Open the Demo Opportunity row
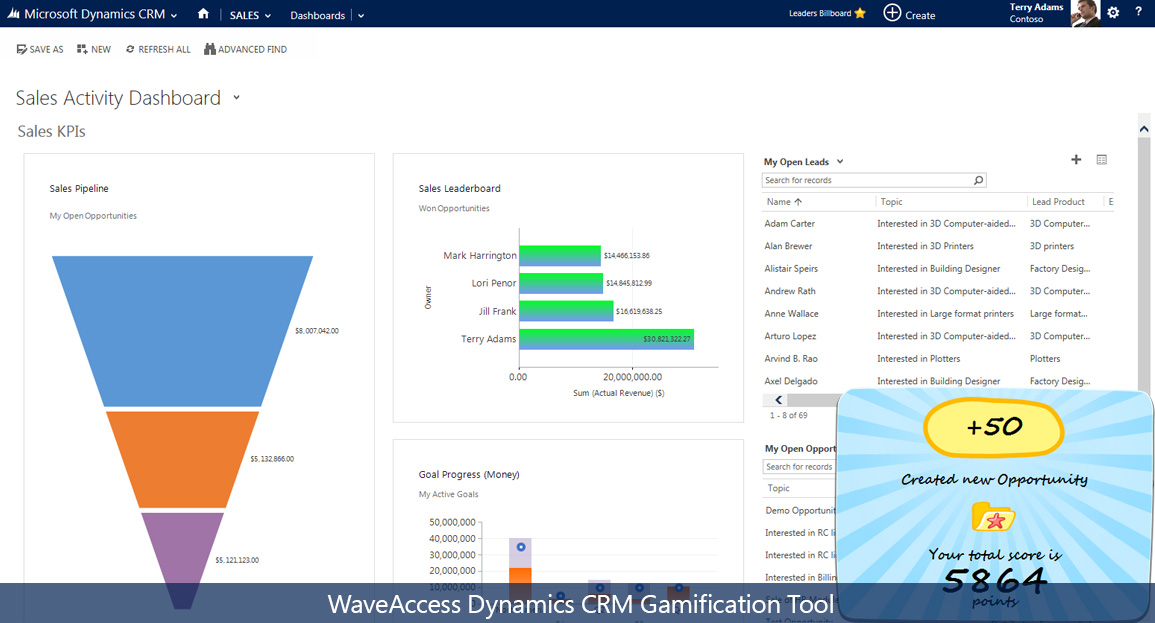This screenshot has height=623, width=1155. click(800, 510)
